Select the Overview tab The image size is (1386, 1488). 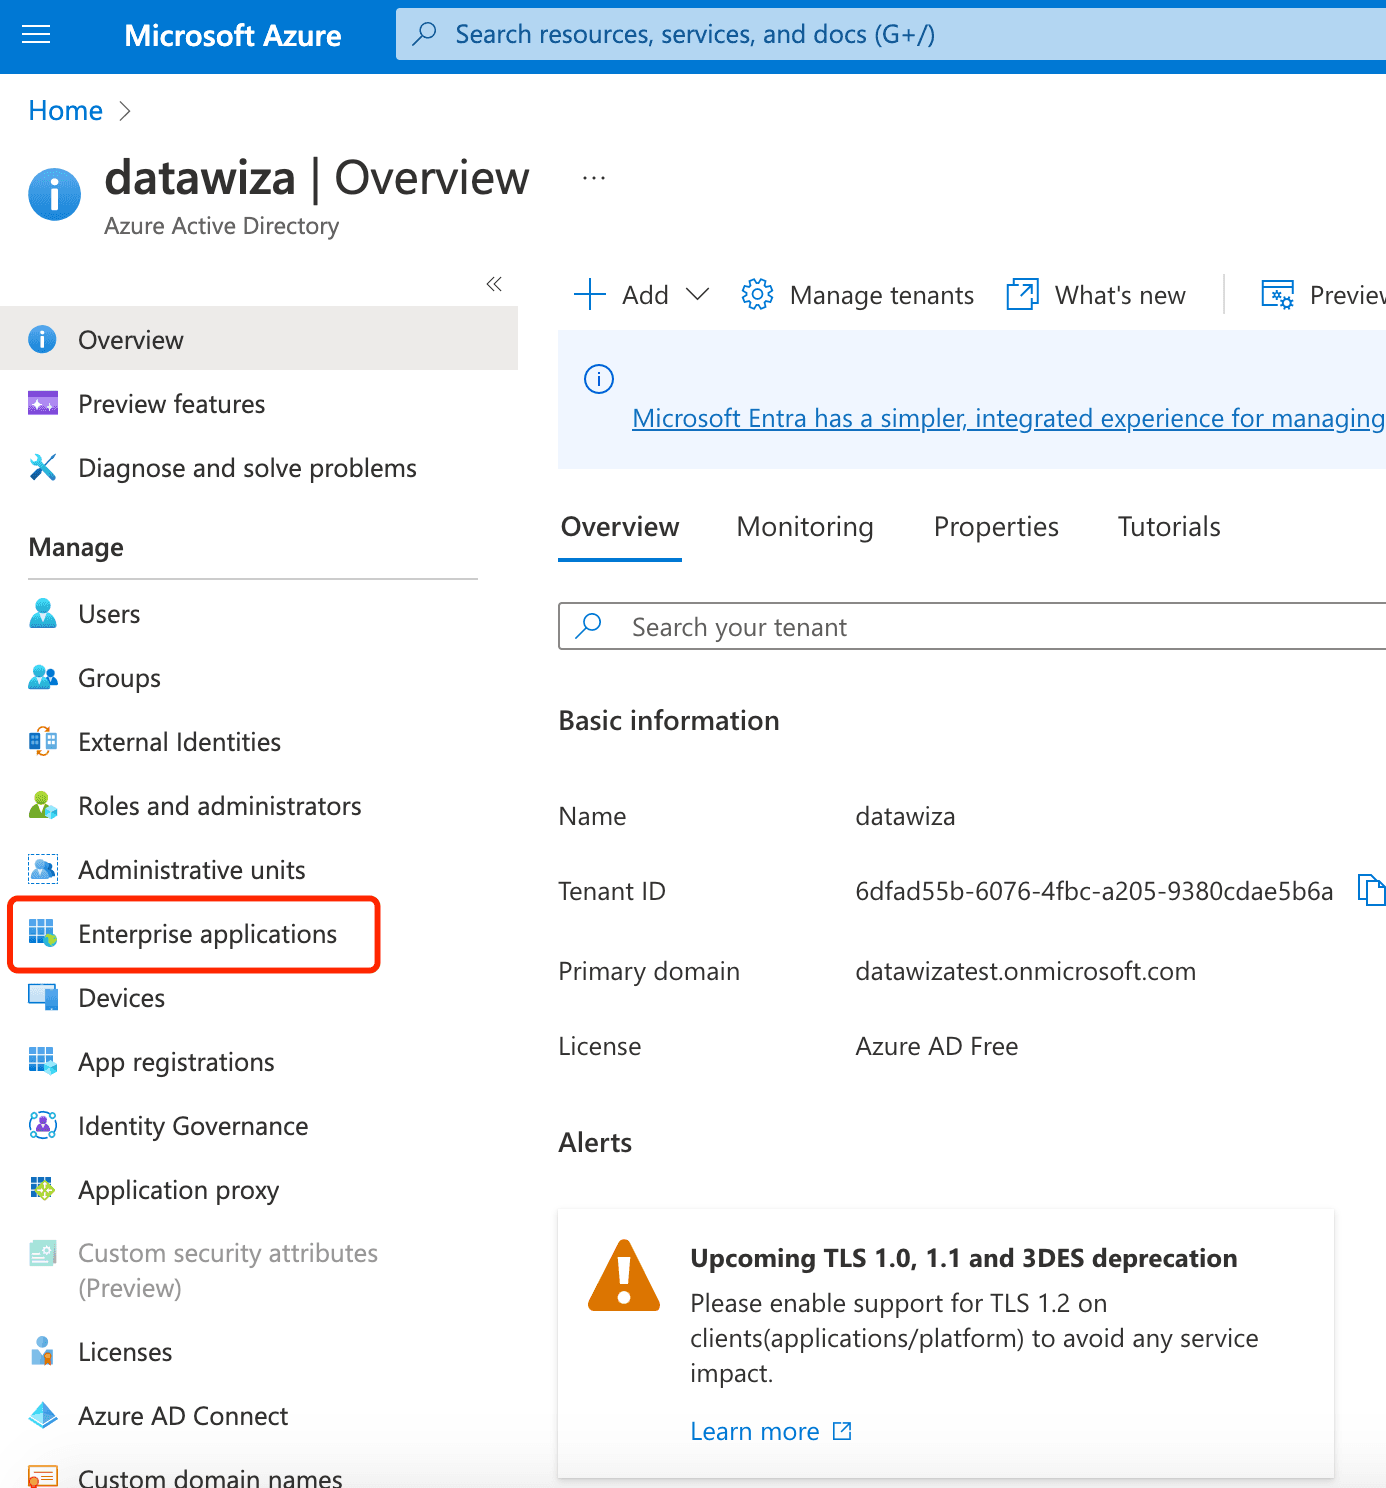click(x=620, y=527)
